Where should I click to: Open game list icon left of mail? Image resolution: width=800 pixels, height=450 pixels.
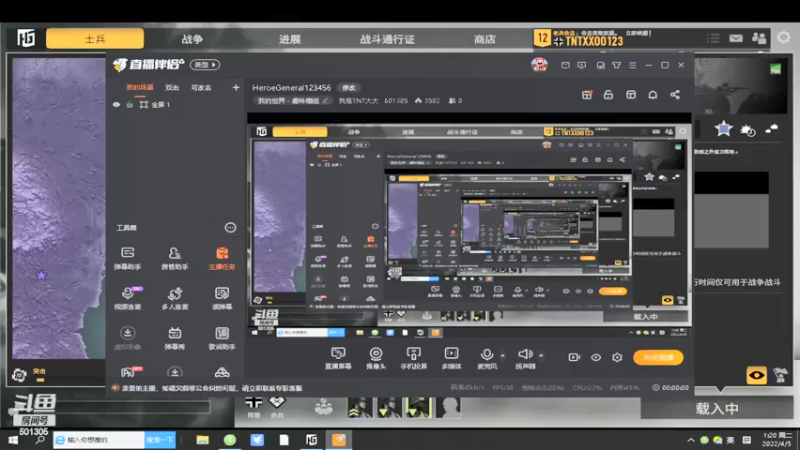(x=713, y=38)
